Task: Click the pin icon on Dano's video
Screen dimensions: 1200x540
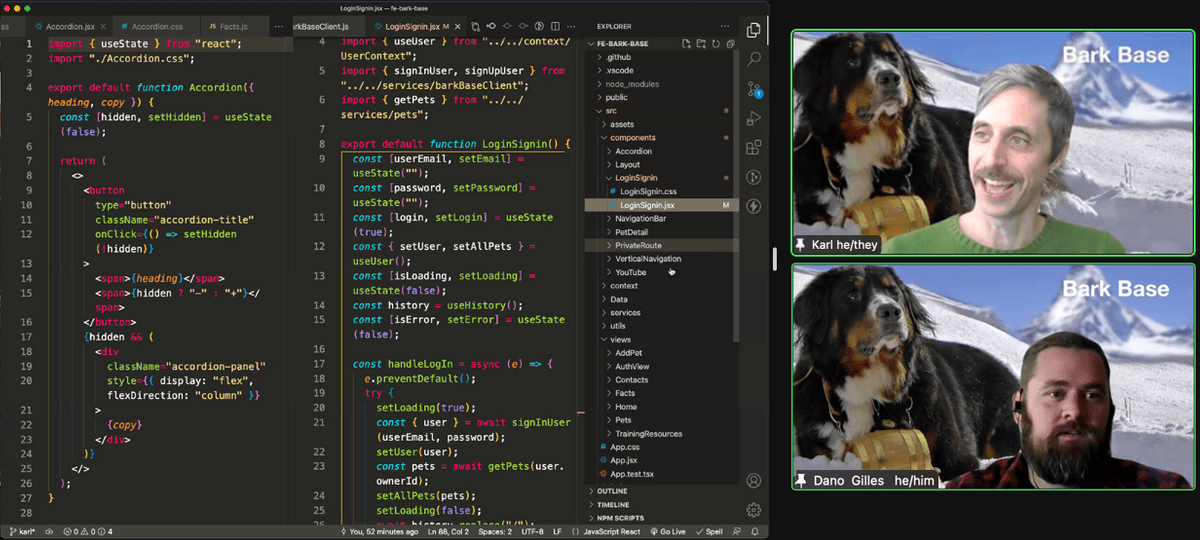Action: click(x=800, y=481)
